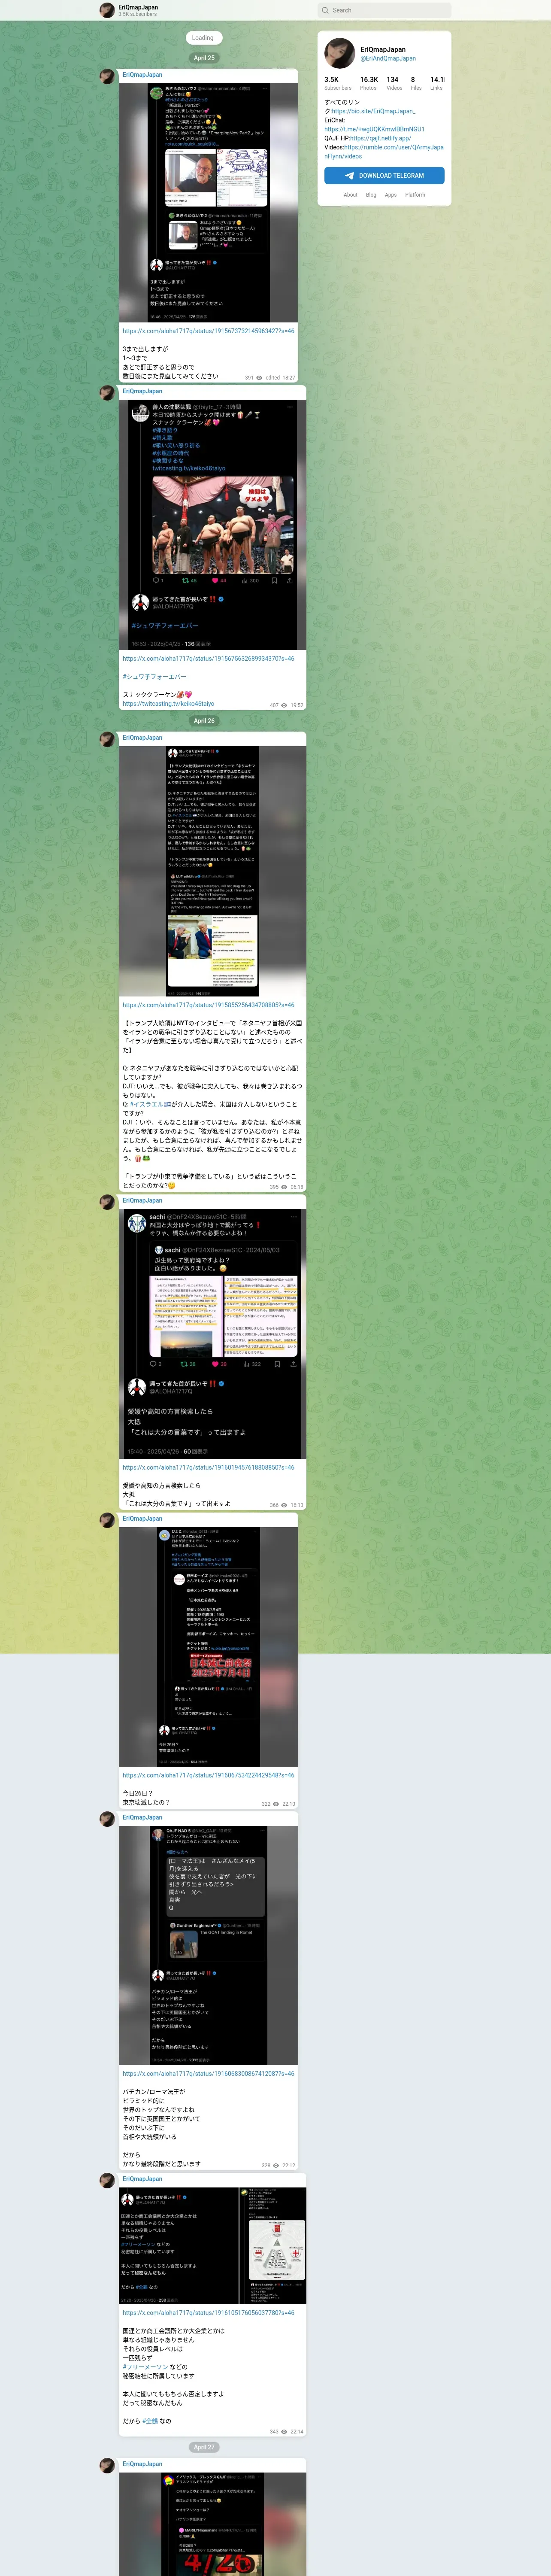Open the qajf.netlify.app link

(x=380, y=138)
